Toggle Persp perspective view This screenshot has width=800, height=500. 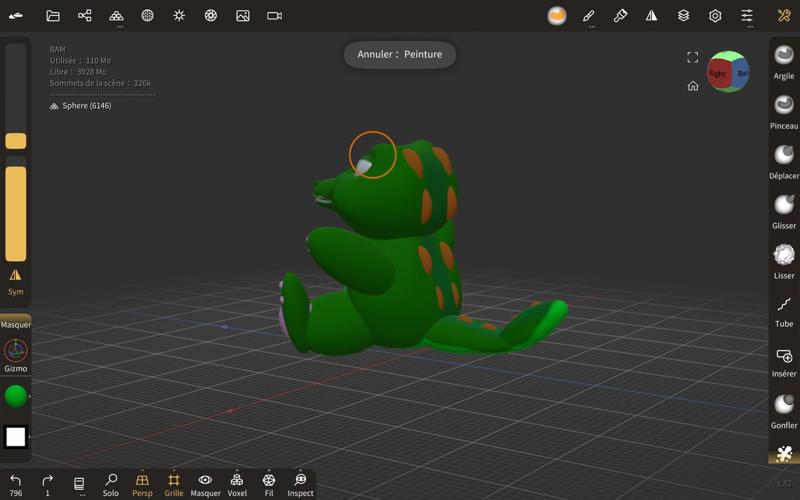coord(142,485)
